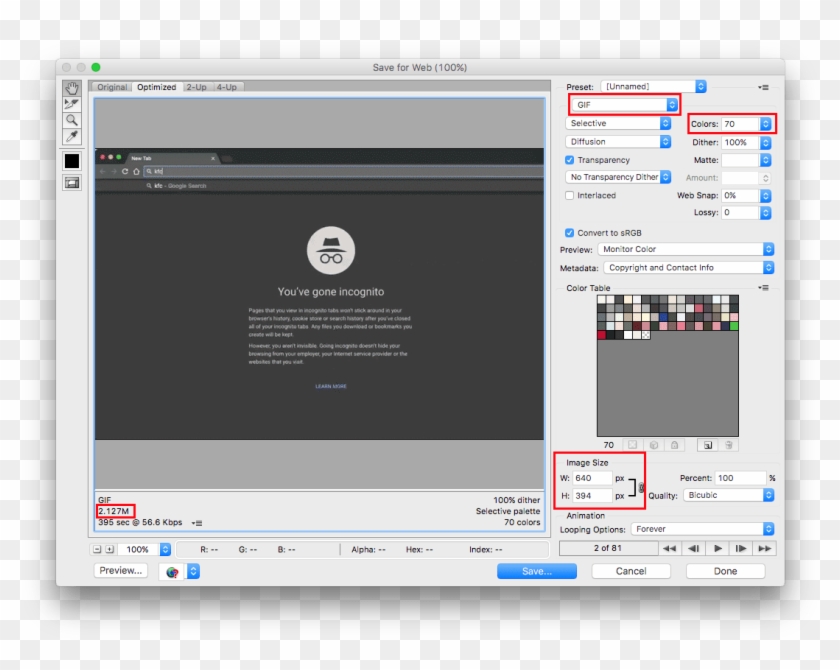Delete selected swatch with the trash icon
The width and height of the screenshot is (840, 670).
tap(728, 444)
